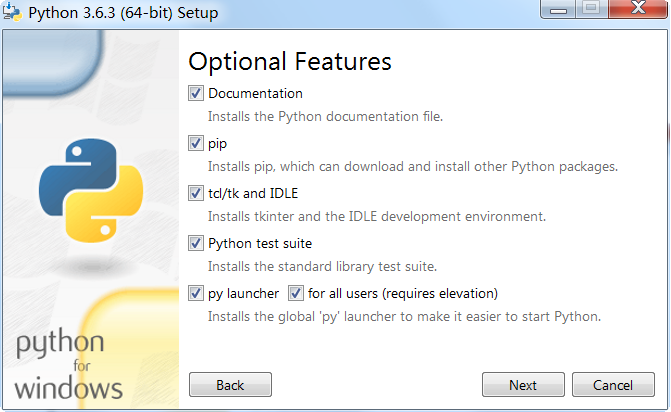Click the Python installer icon in title bar
The height and width of the screenshot is (412, 671).
[12, 12]
